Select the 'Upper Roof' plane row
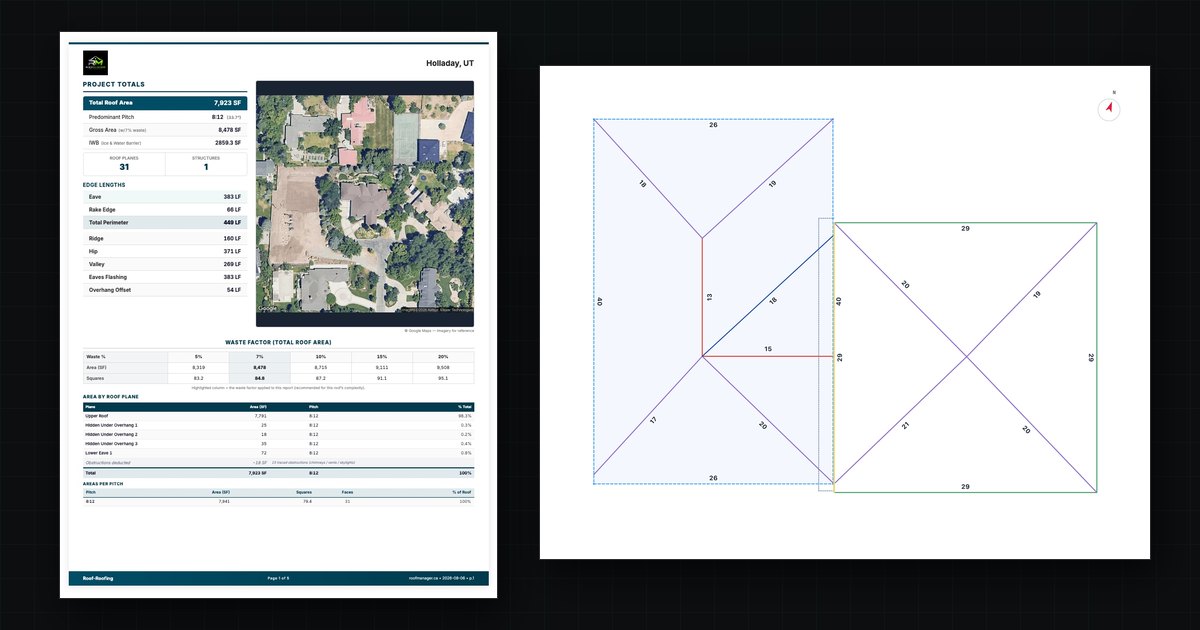This screenshot has height=630, width=1200. coord(278,416)
